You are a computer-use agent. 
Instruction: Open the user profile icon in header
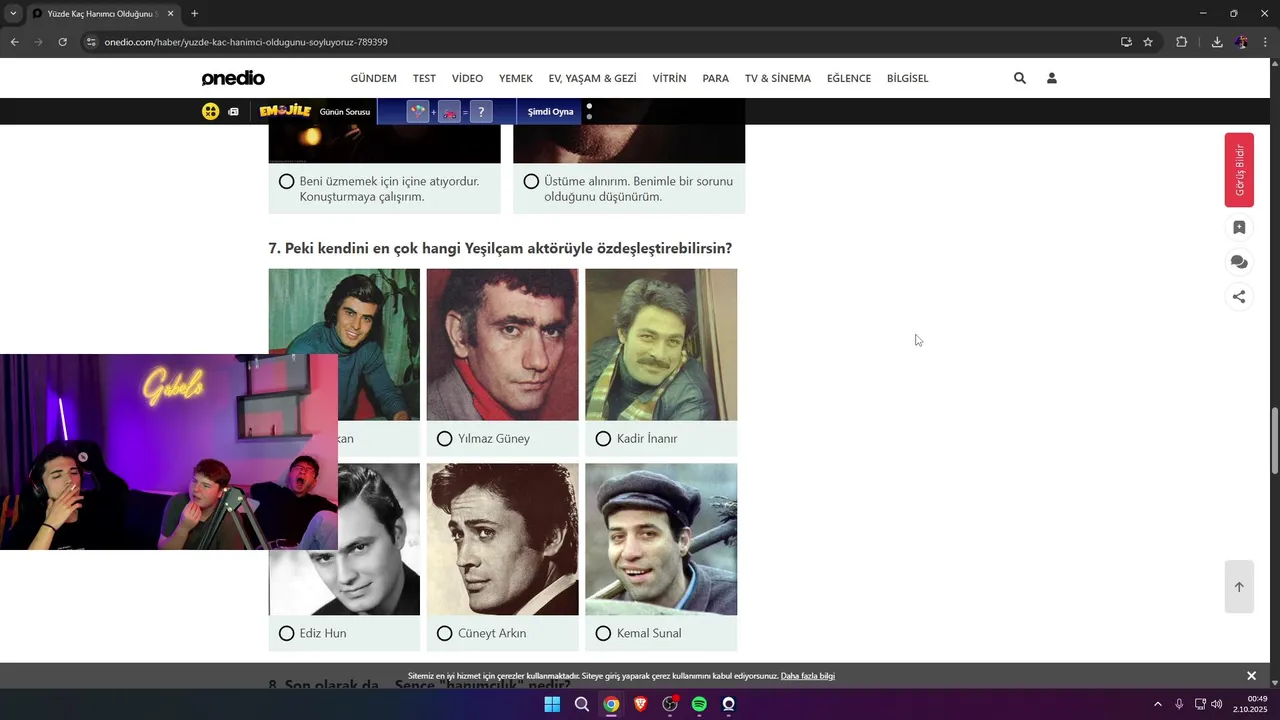[1052, 78]
